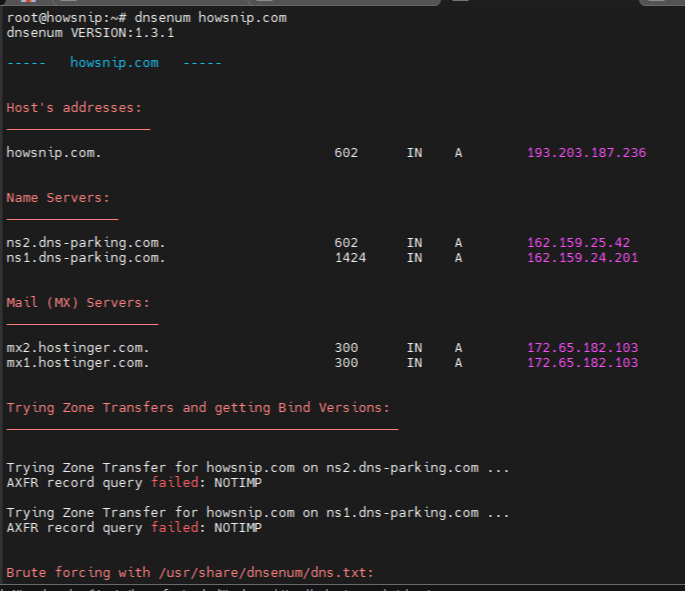
Task: Click IP address 193.203.187.236
Action: point(586,153)
